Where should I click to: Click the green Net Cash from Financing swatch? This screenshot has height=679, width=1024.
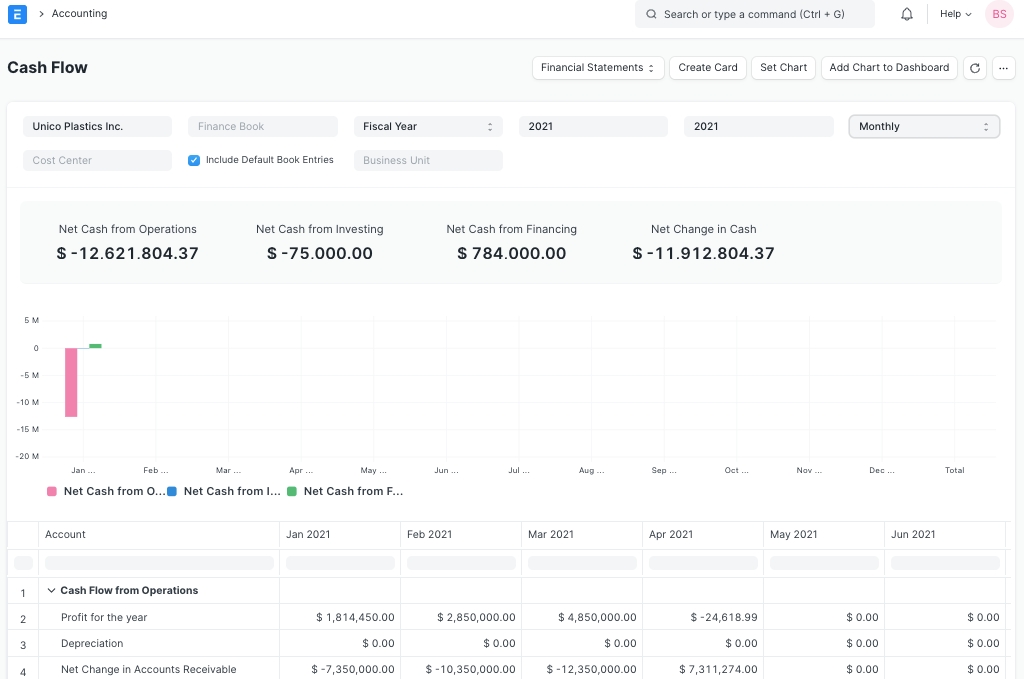click(292, 491)
